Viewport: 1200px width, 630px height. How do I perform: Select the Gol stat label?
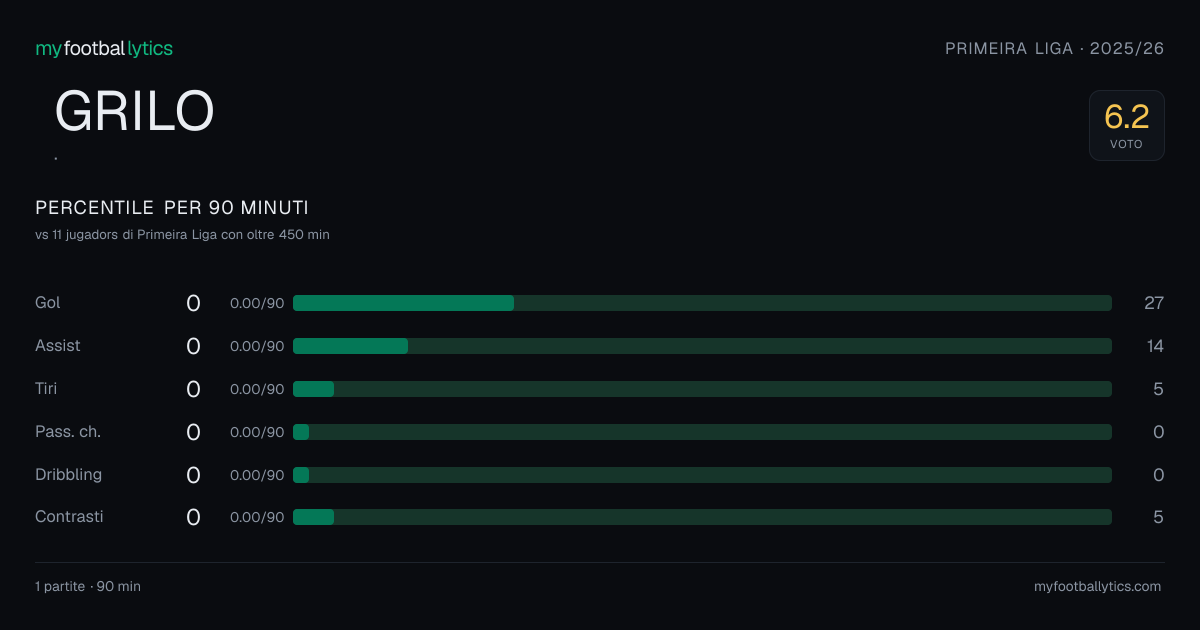tap(48, 302)
